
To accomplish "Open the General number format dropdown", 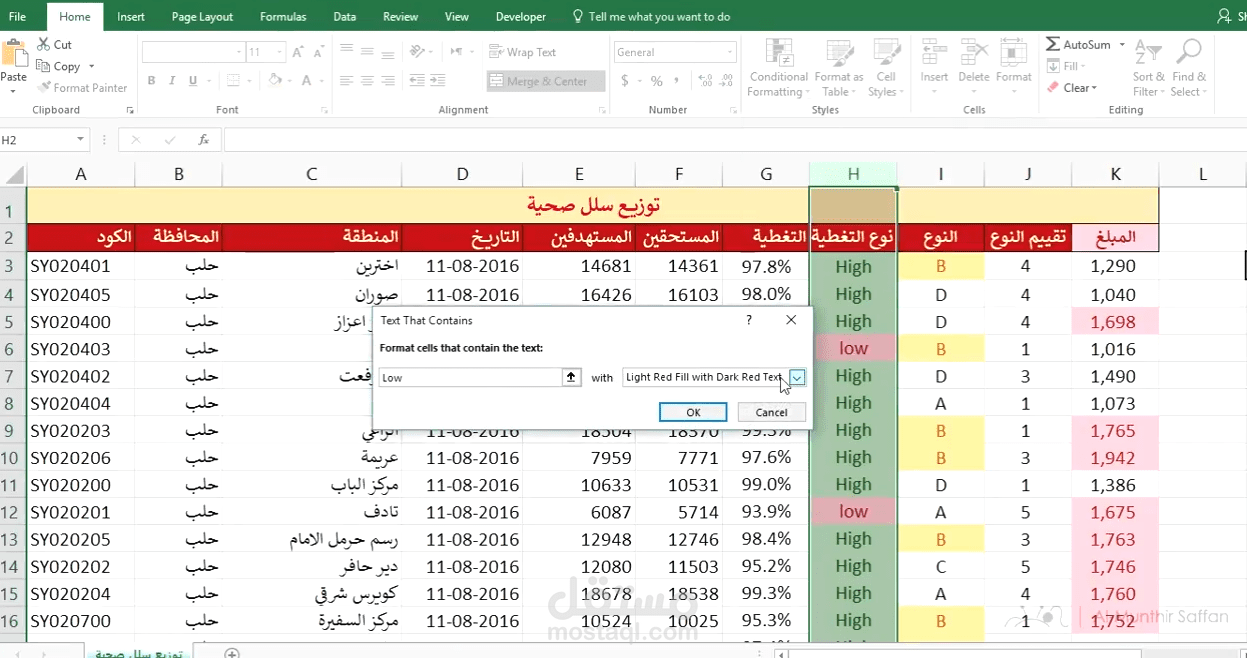I will click(x=729, y=51).
